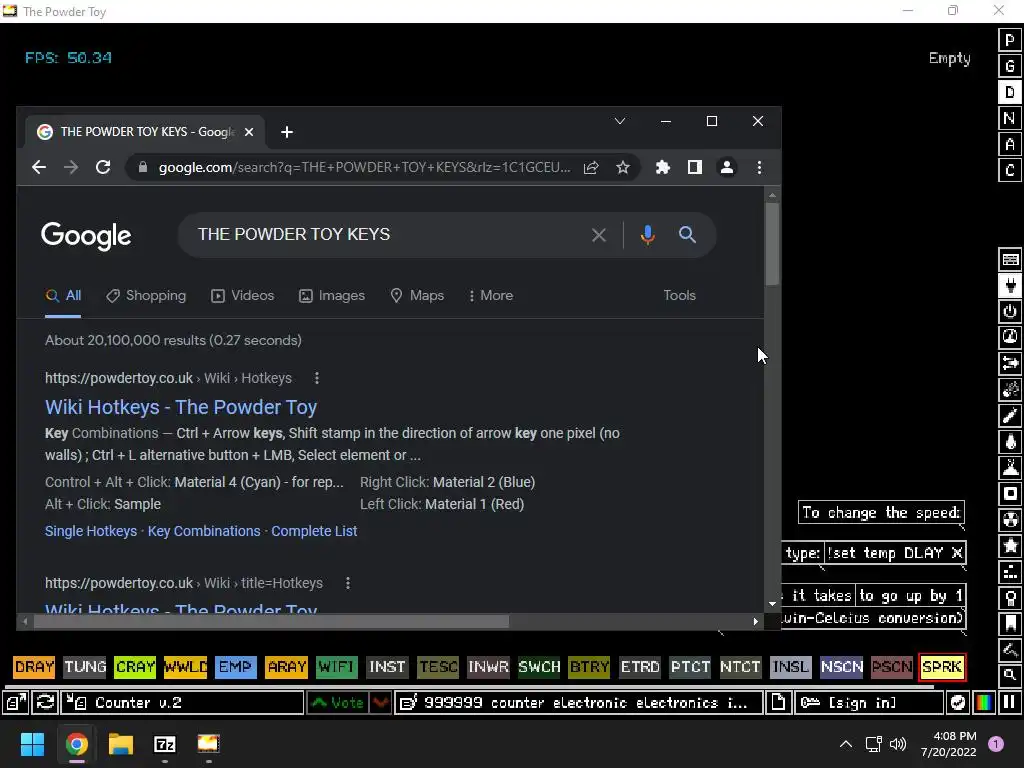
Task: Open Chrome tab search chevron
Action: coord(620,121)
